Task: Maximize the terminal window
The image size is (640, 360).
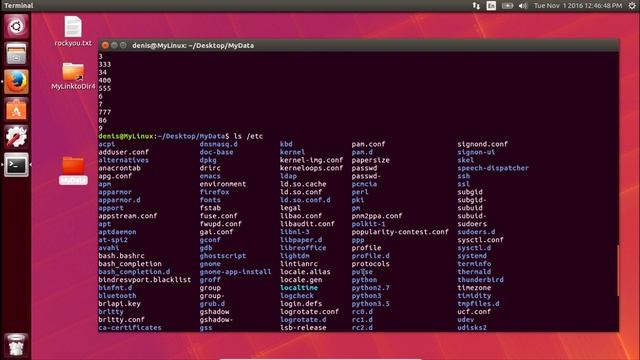Action: point(123,45)
